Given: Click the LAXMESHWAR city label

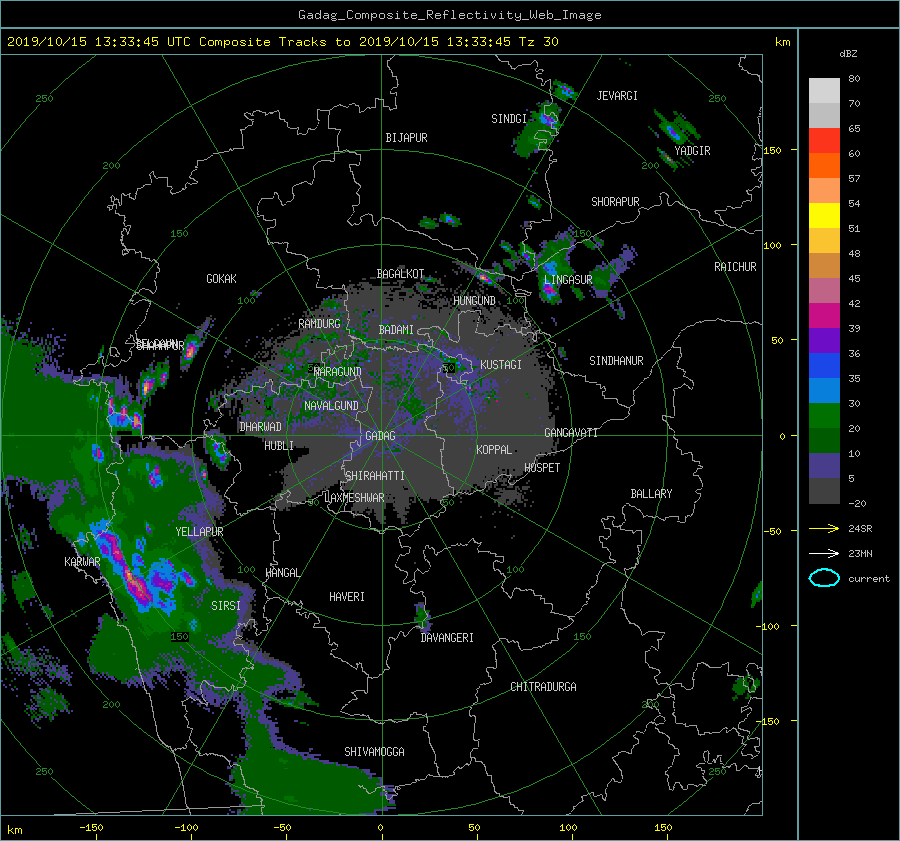Looking at the screenshot, I should click(x=354, y=498).
